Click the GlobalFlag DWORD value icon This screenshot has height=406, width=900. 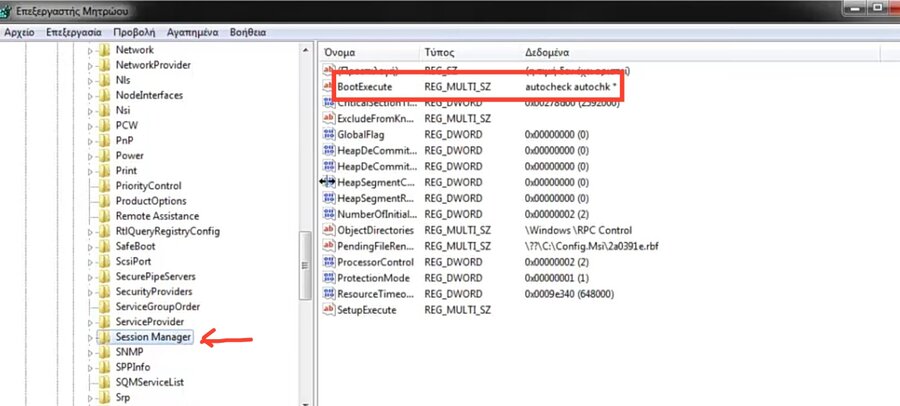tap(329, 134)
